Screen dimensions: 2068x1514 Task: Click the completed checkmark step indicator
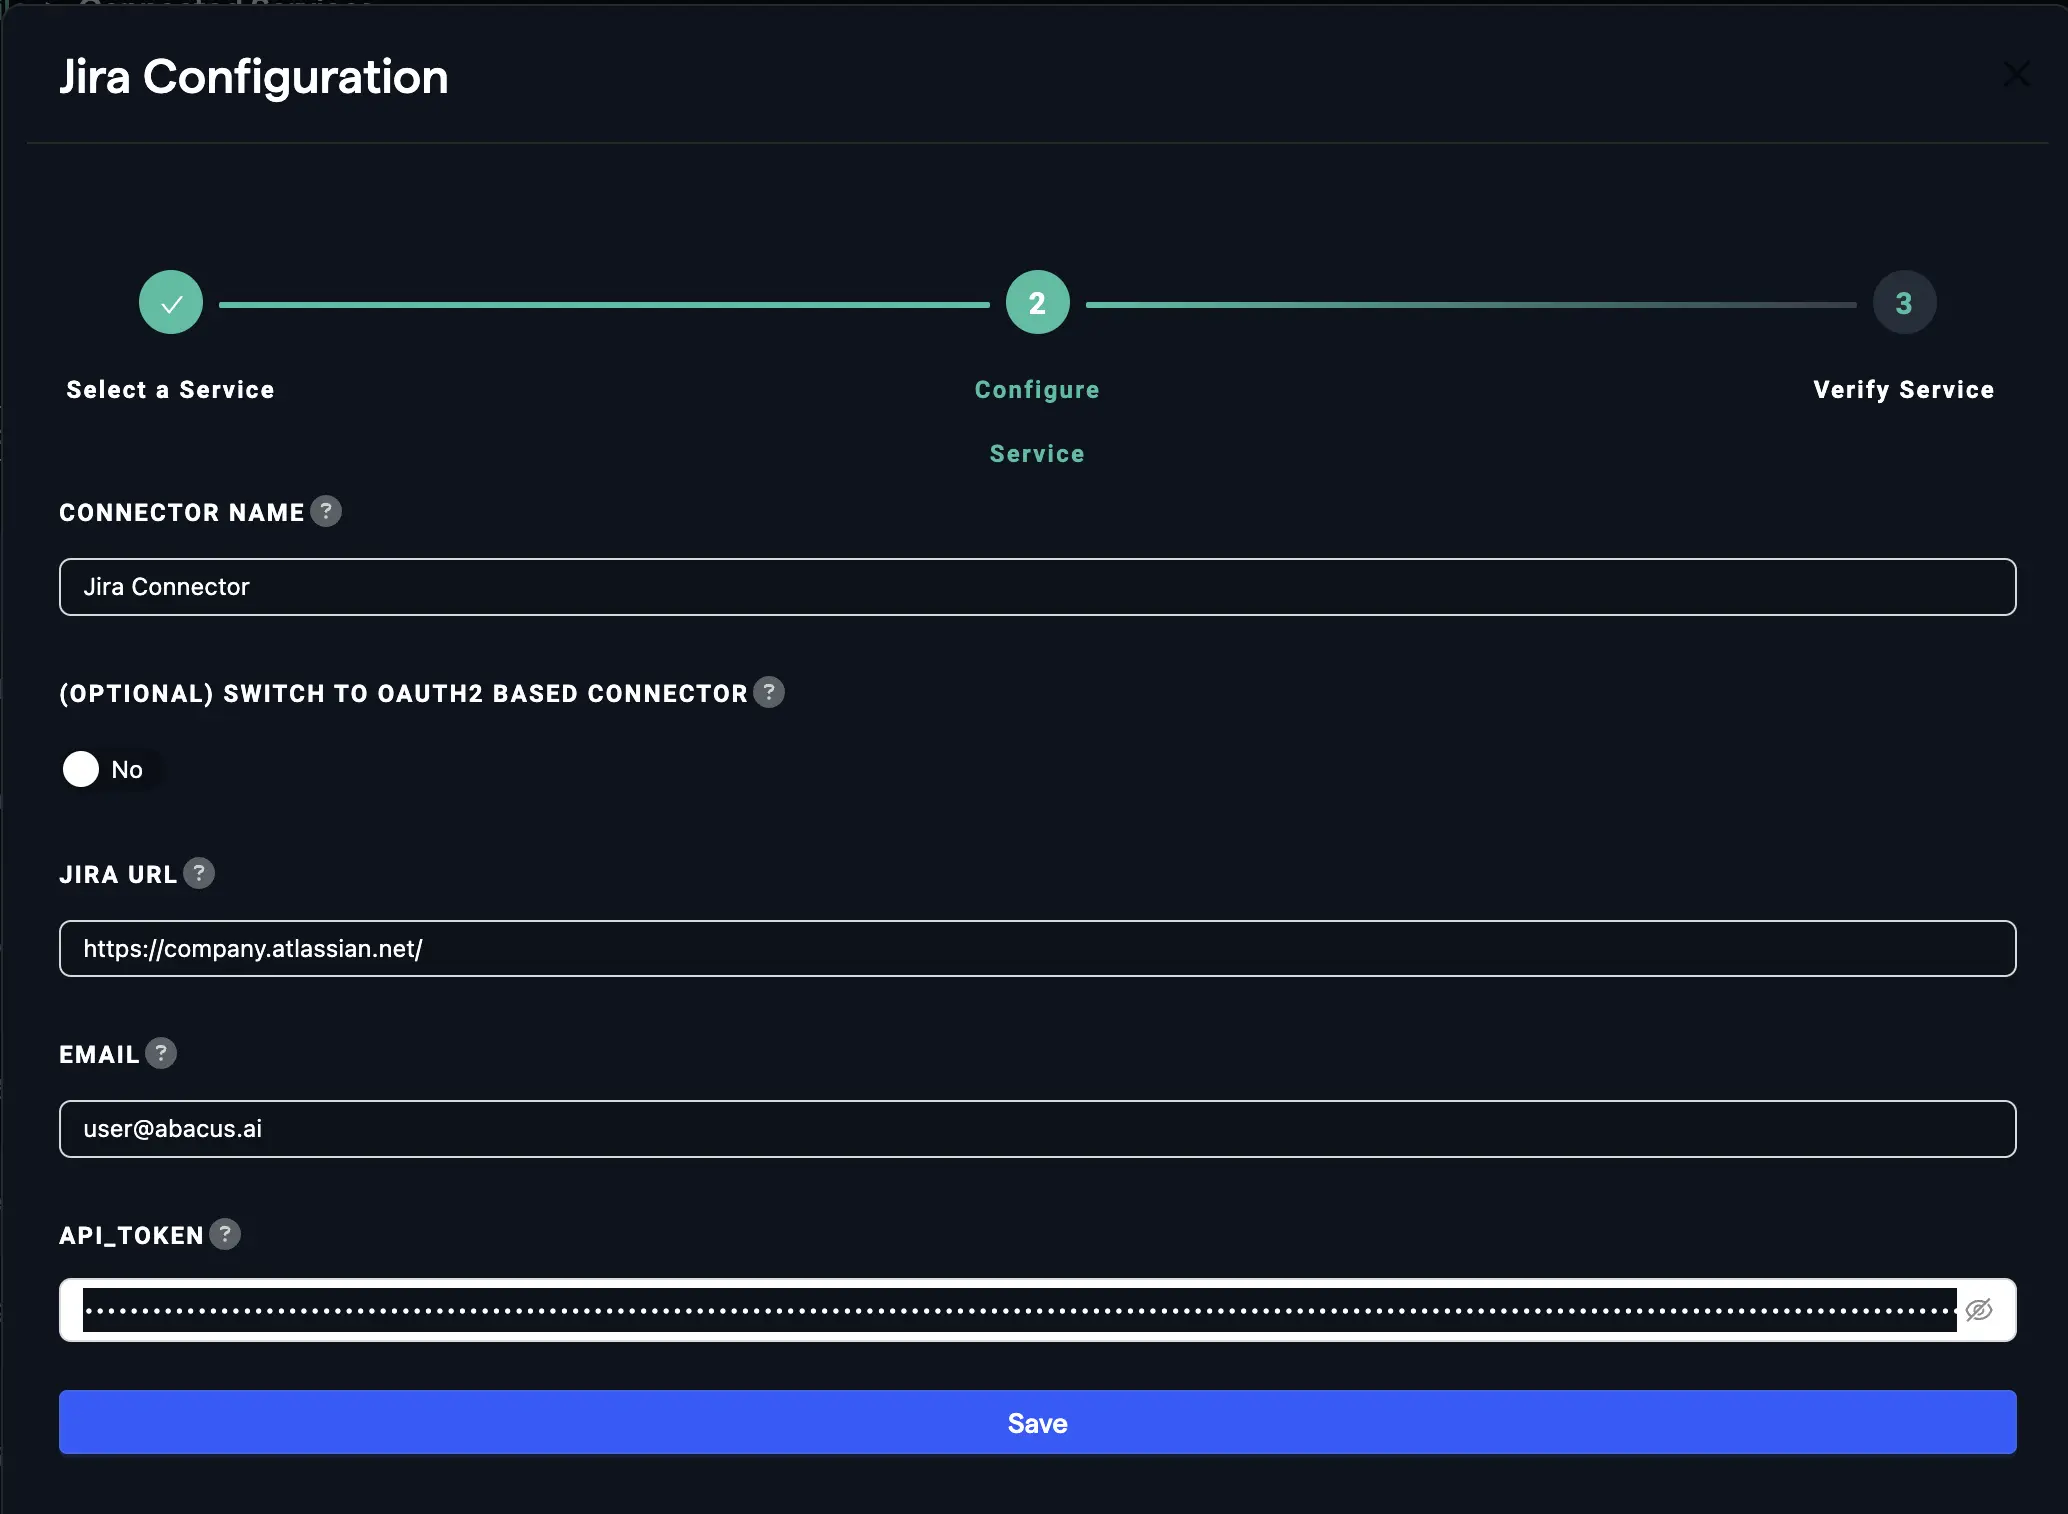(170, 302)
